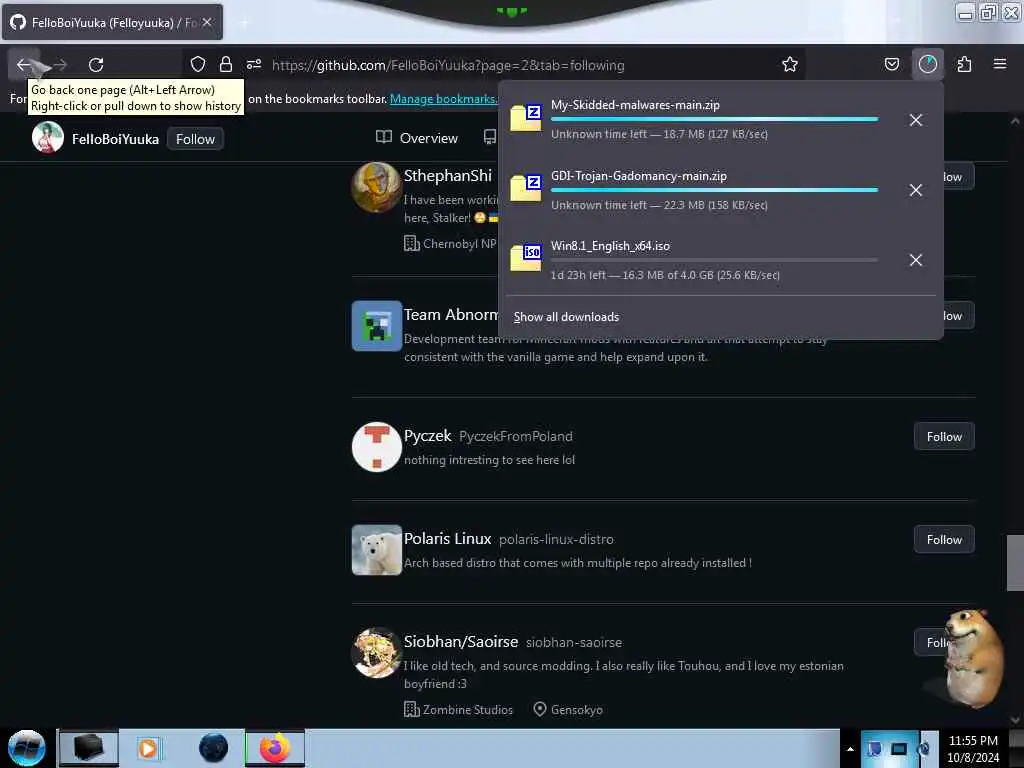Click Zombine Studios organization text

tap(468, 710)
